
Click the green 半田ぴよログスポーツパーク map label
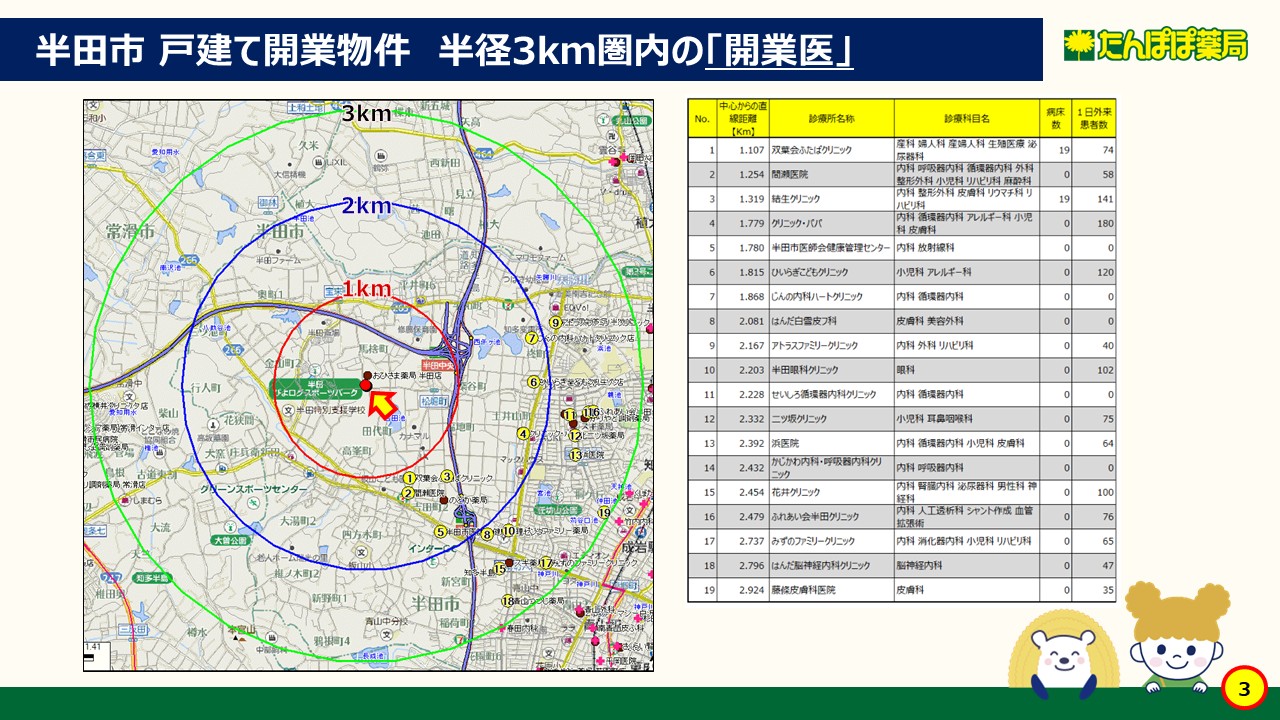(x=316, y=390)
